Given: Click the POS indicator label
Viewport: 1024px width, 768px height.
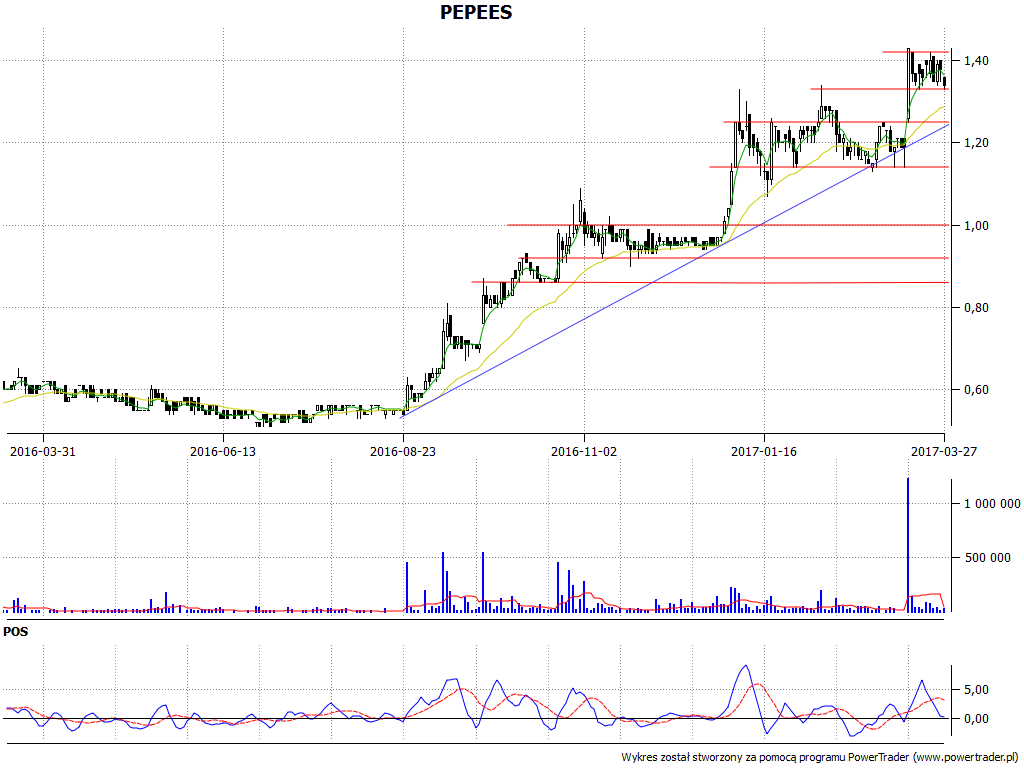Looking at the screenshot, I should point(16,632).
